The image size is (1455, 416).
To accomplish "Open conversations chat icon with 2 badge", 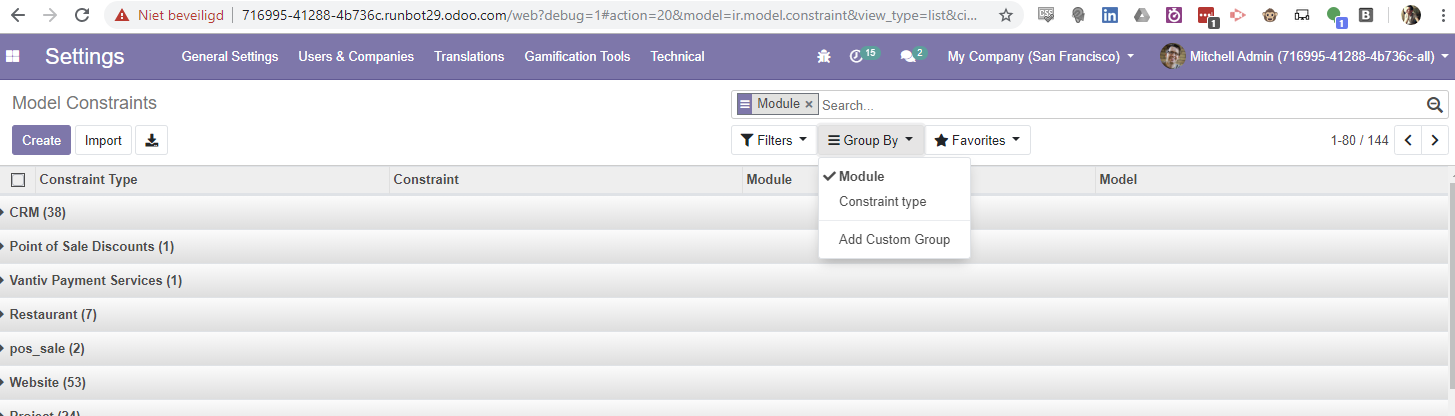I will [x=913, y=56].
